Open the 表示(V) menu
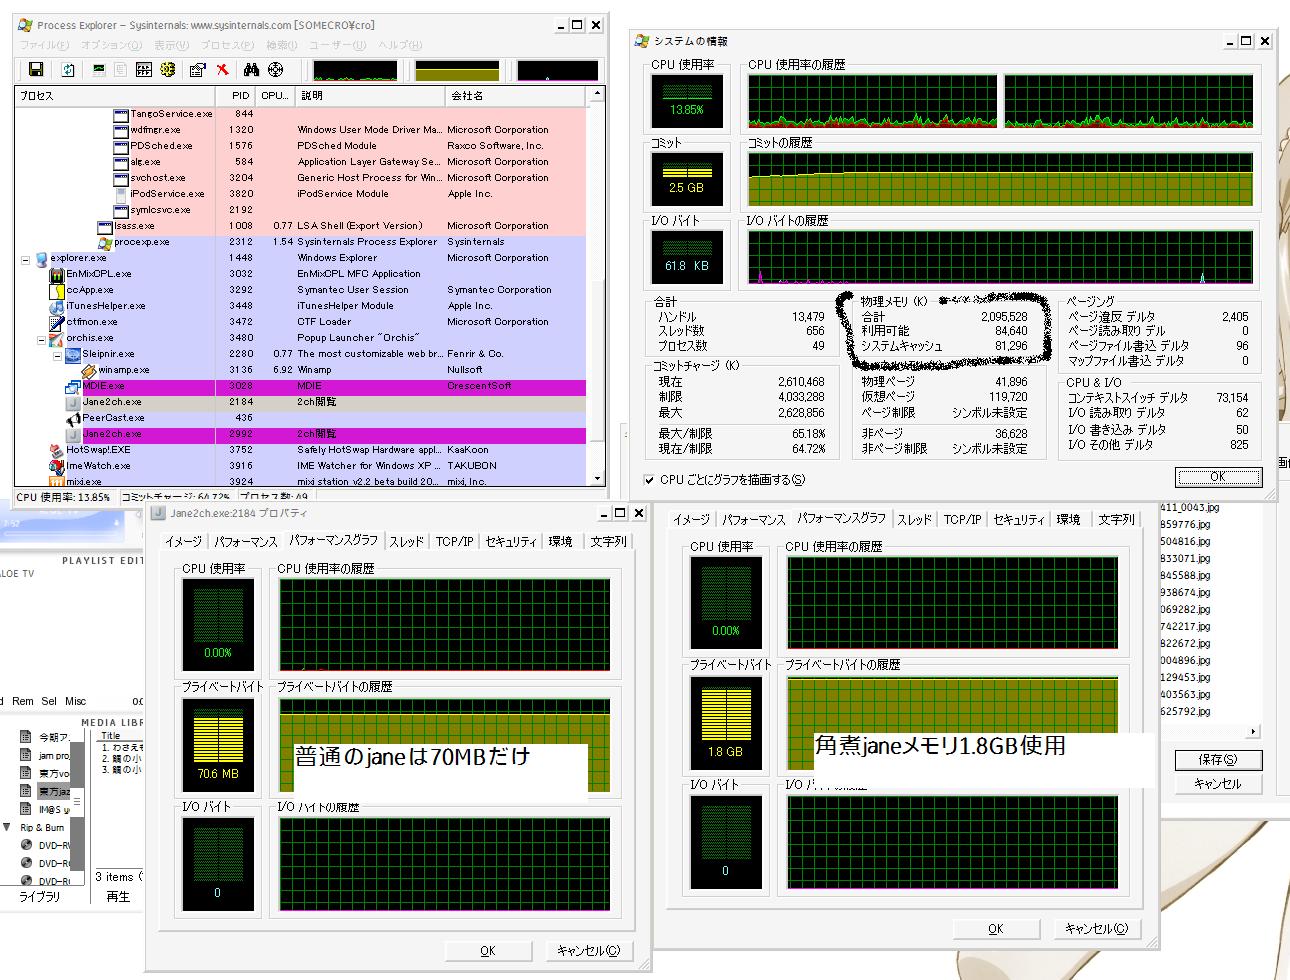 click(x=171, y=45)
